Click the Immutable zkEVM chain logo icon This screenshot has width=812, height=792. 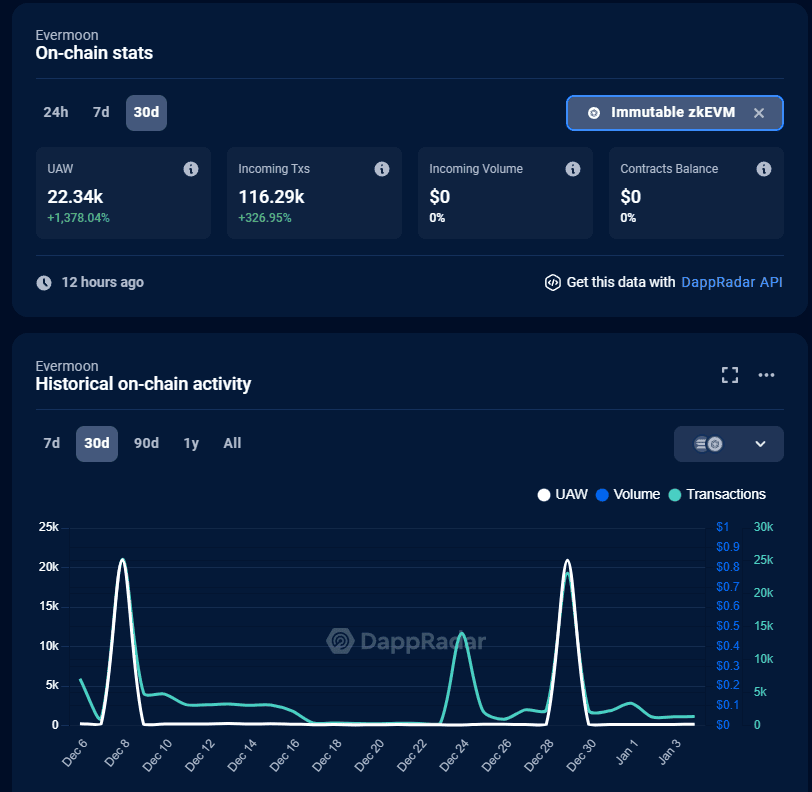click(x=594, y=113)
